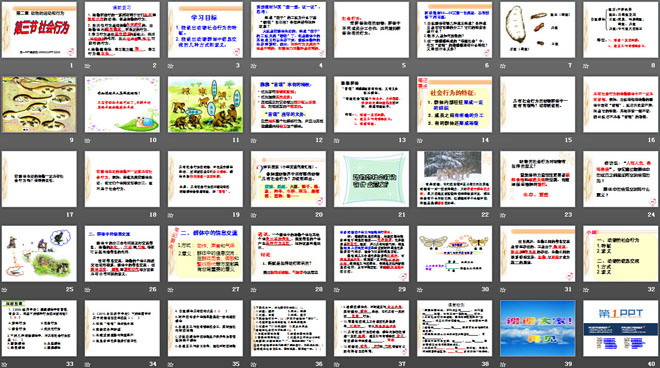660x368 pixels.
Task: Choose slide 30 showing the two moths diagram
Action: [455, 253]
